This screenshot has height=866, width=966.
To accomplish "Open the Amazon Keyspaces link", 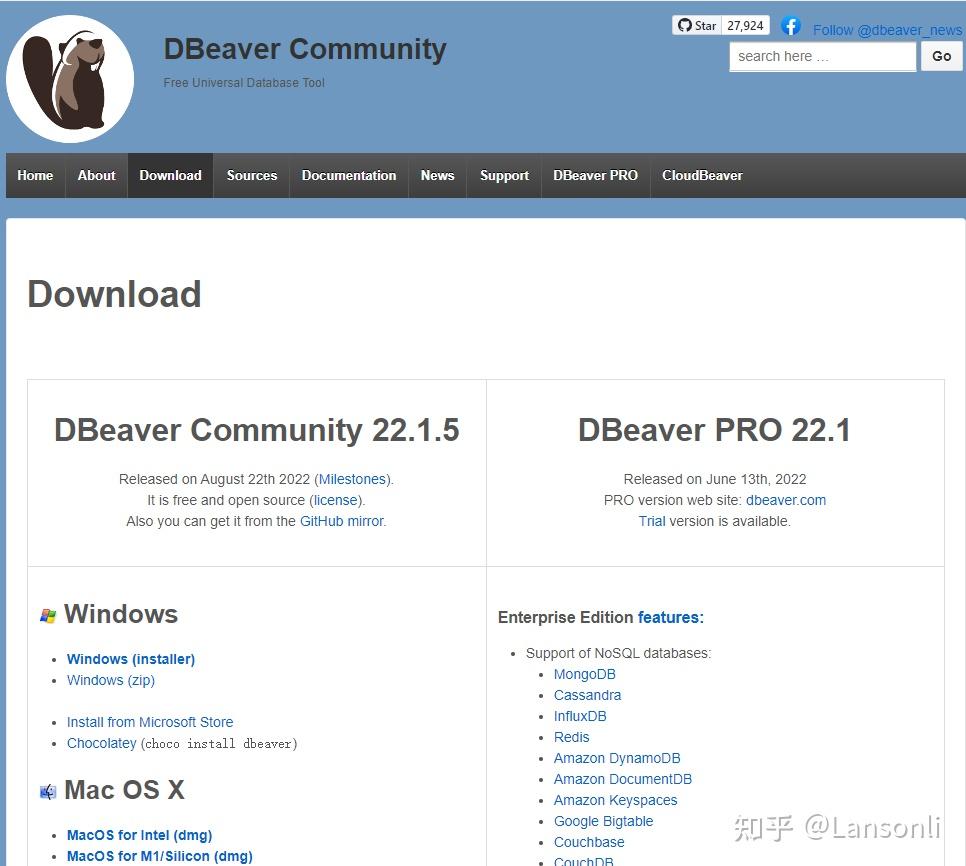I will (615, 800).
